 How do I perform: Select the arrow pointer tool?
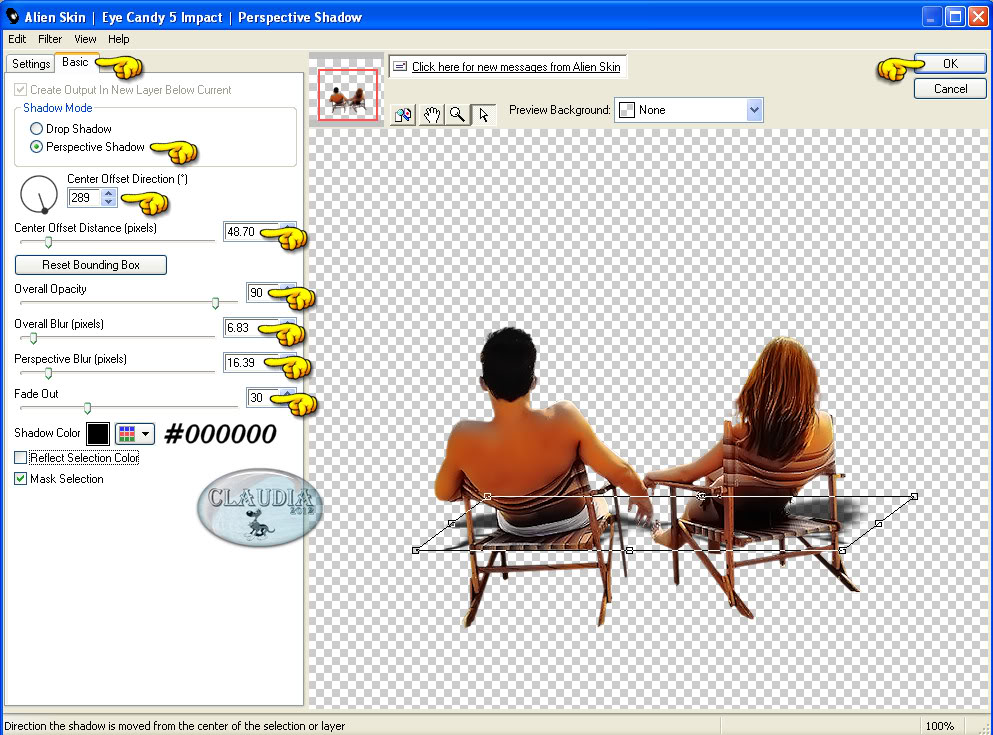pos(483,115)
